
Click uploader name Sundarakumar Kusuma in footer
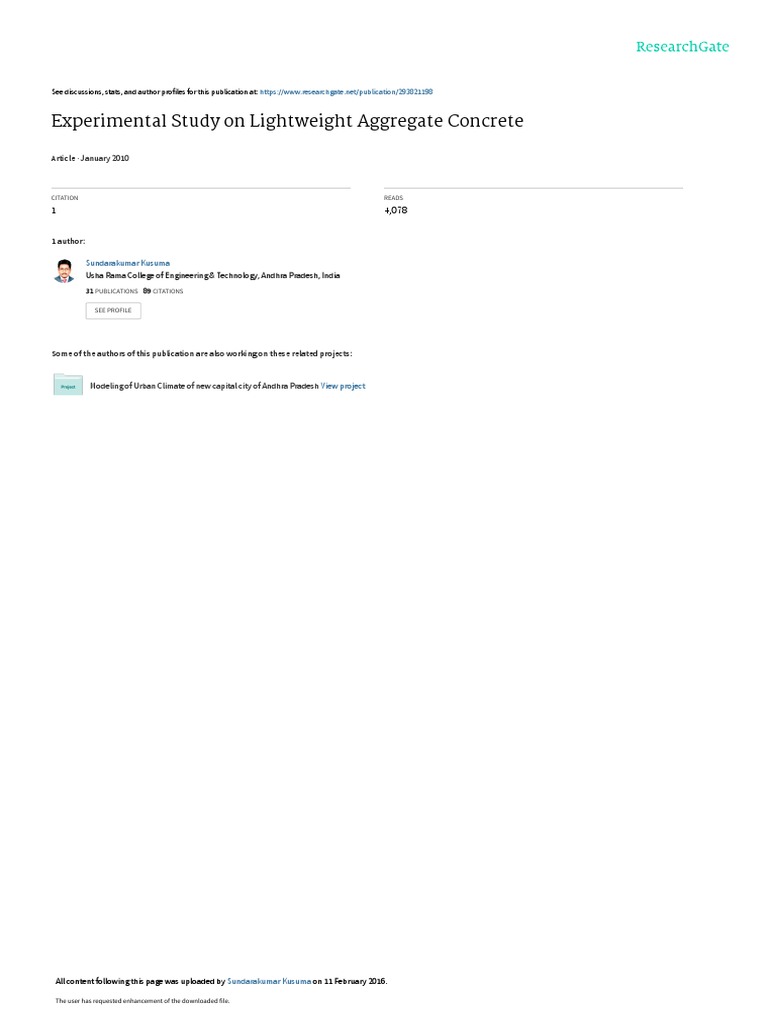point(269,981)
